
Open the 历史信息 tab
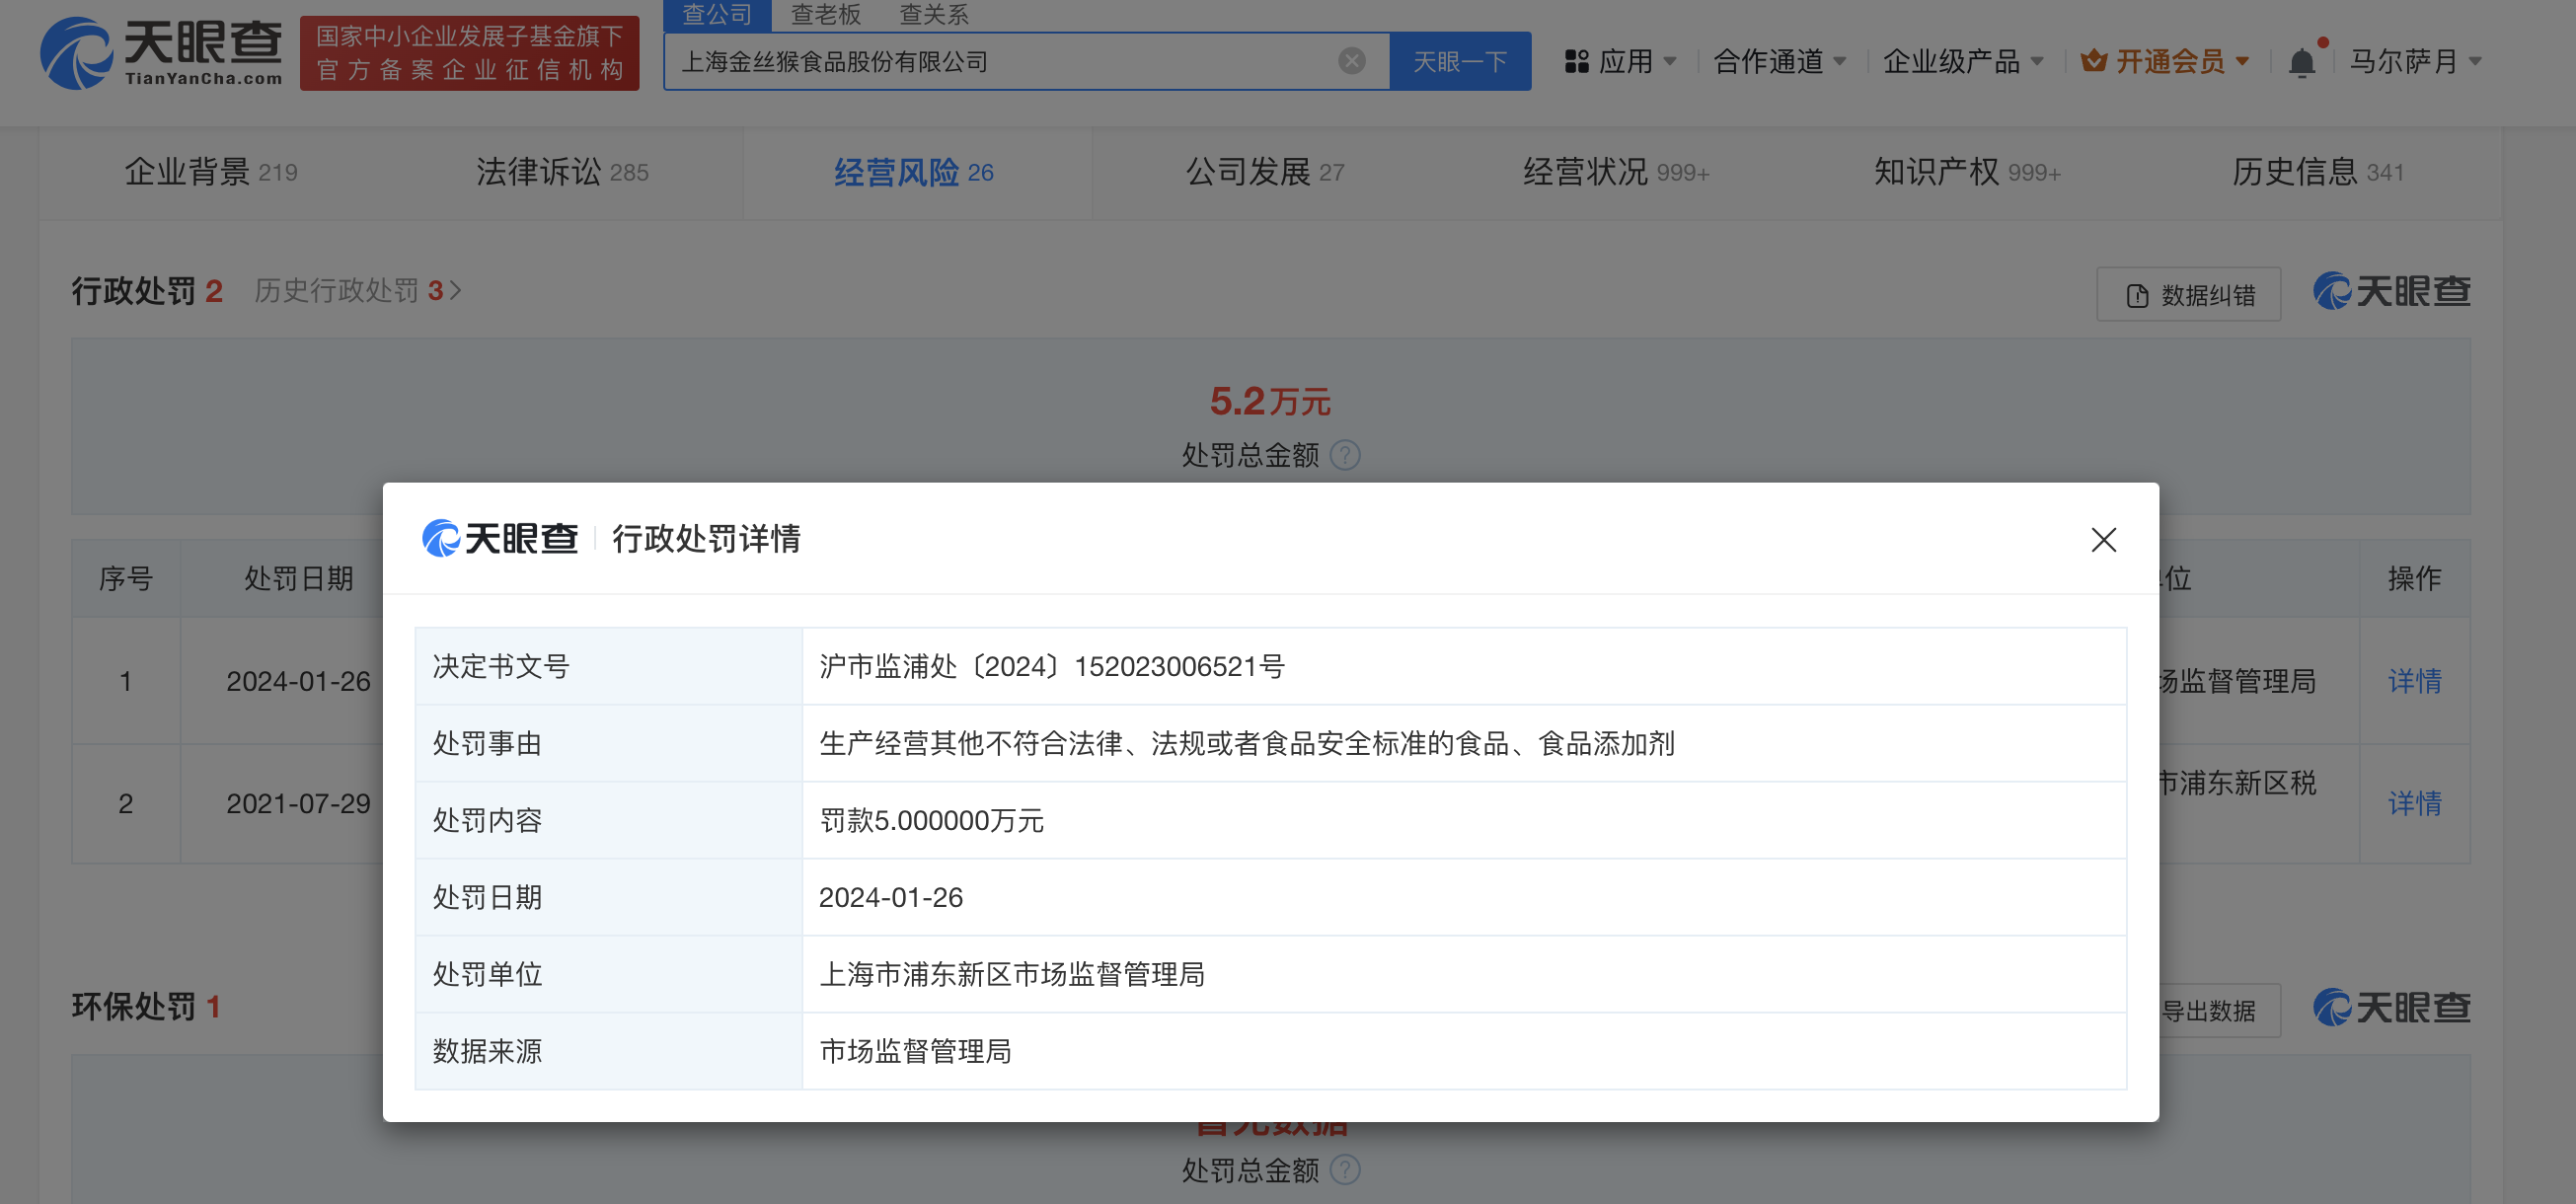click(2318, 172)
